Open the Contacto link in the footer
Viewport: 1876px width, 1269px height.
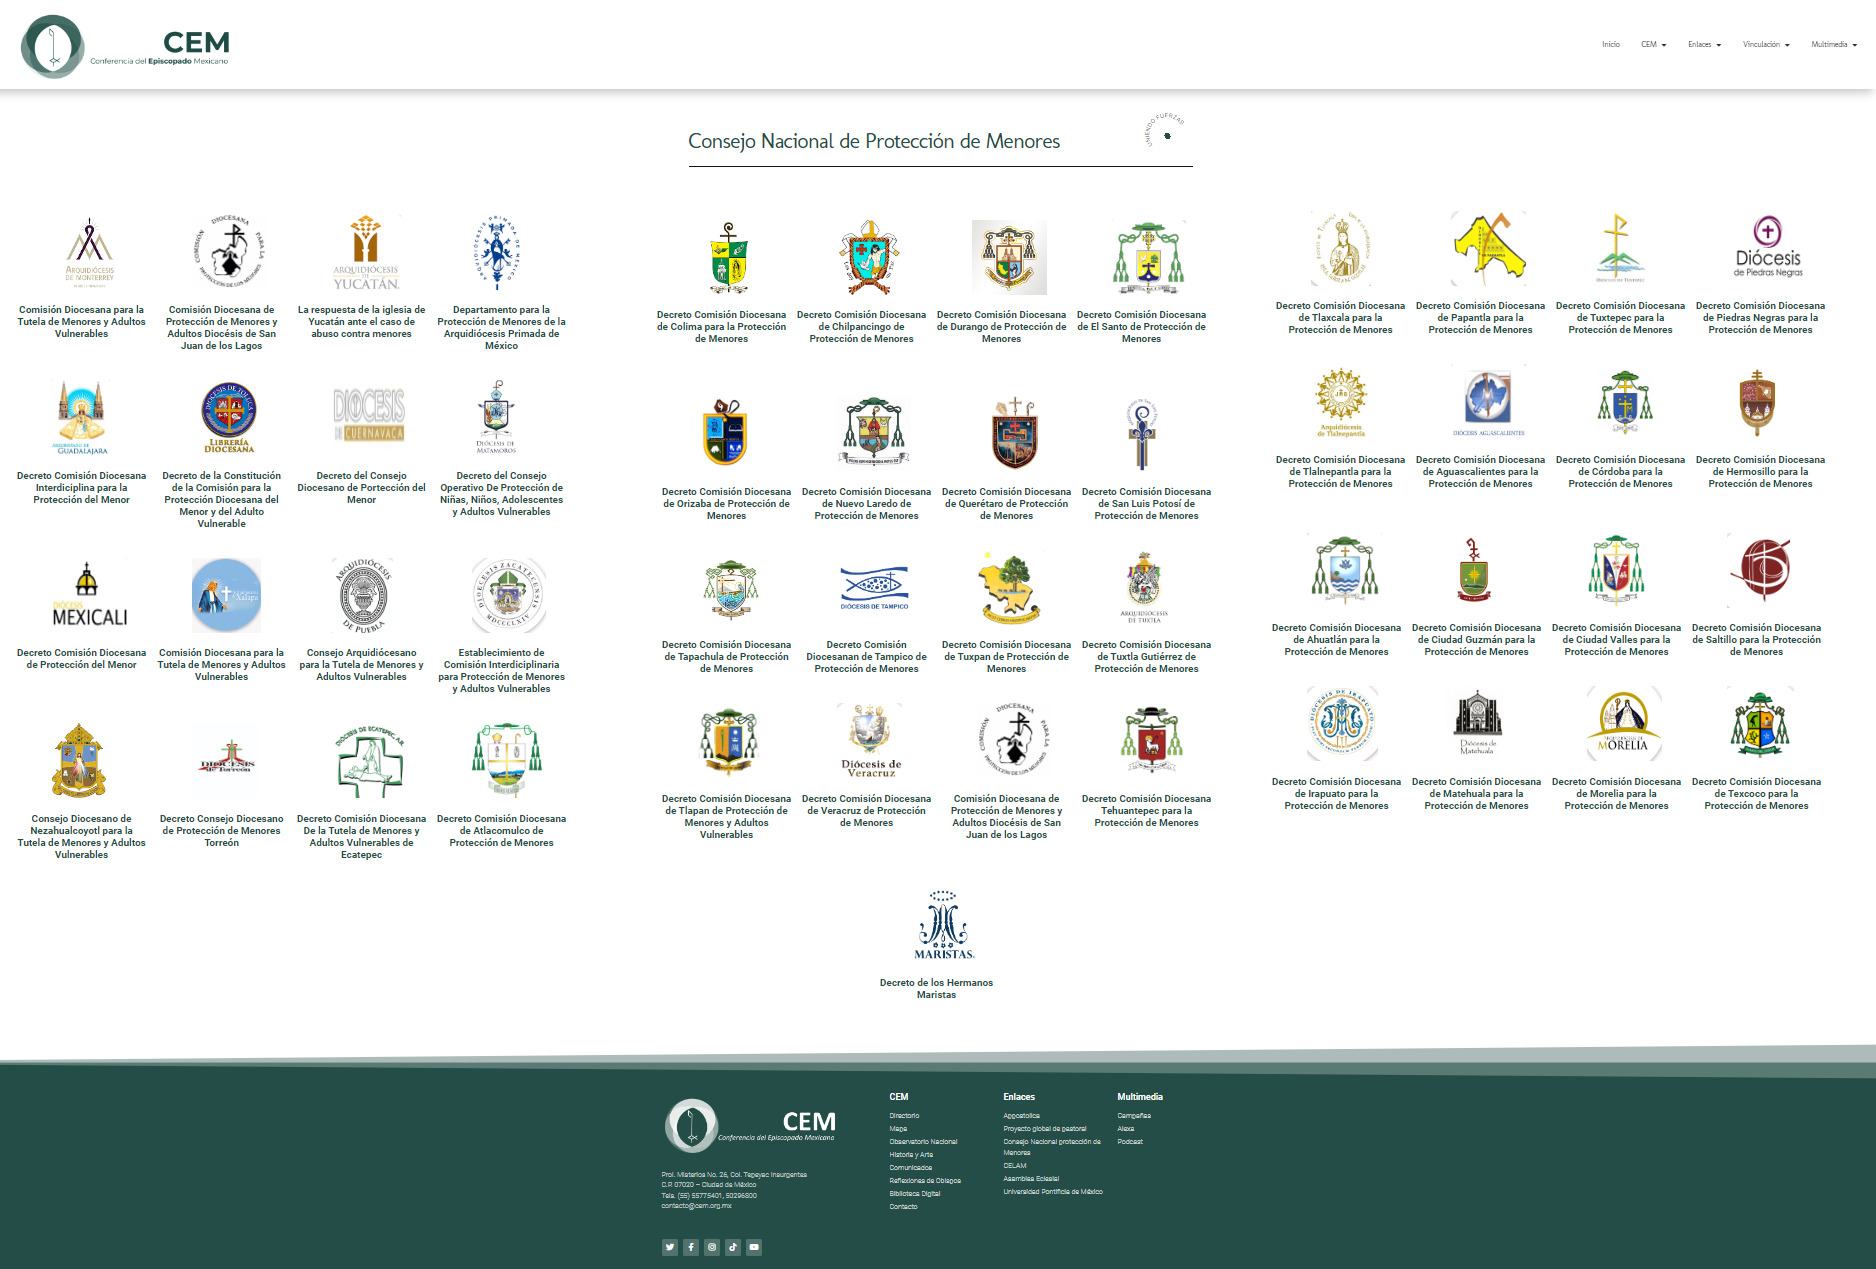pyautogui.click(x=903, y=1207)
